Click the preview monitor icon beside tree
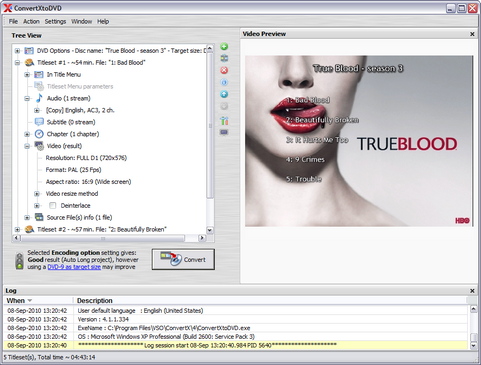This screenshot has height=365, width=481. (x=224, y=132)
